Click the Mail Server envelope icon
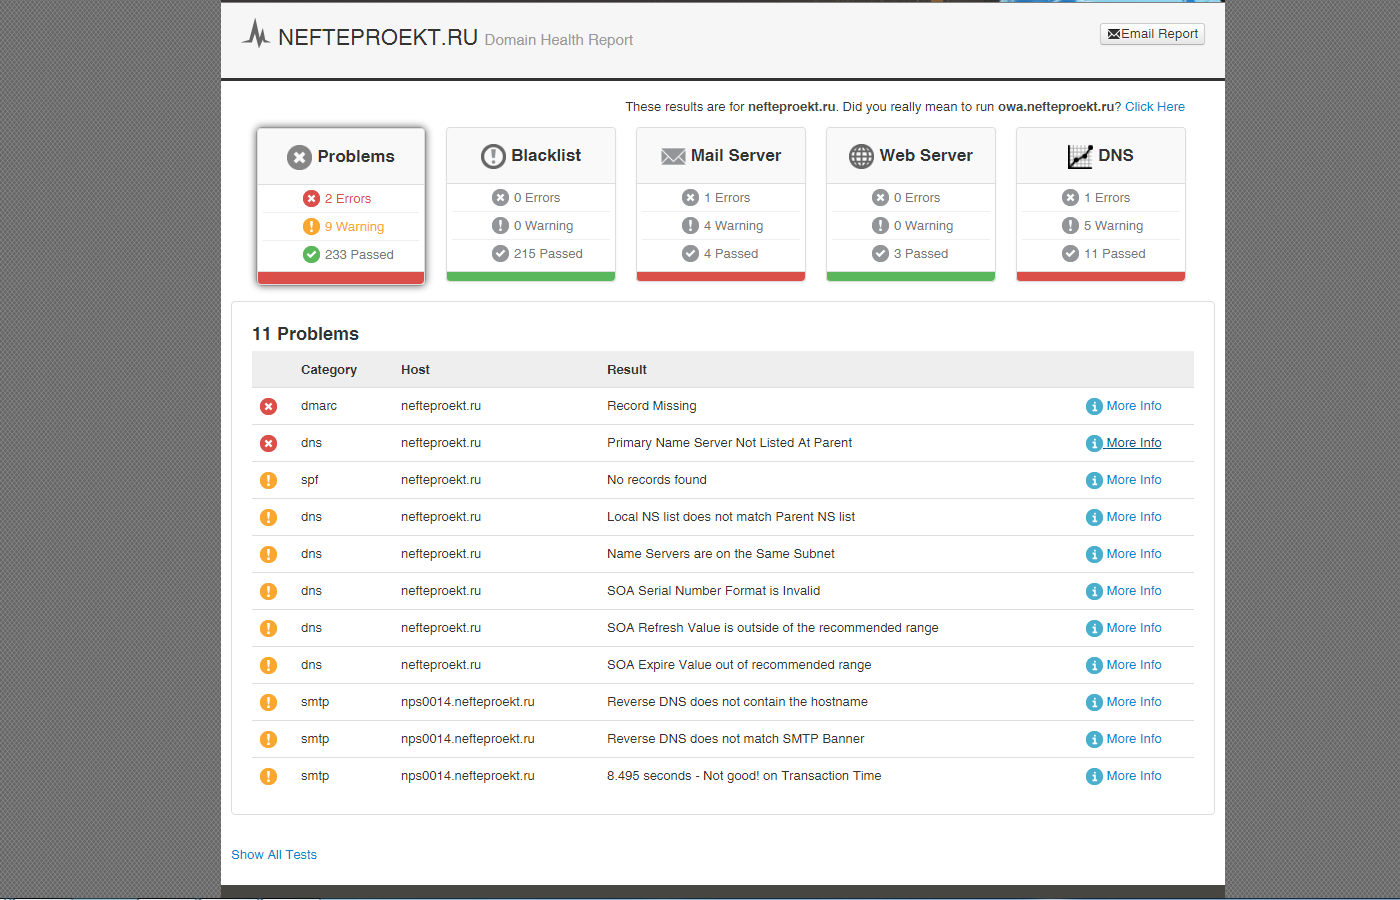 pyautogui.click(x=673, y=156)
